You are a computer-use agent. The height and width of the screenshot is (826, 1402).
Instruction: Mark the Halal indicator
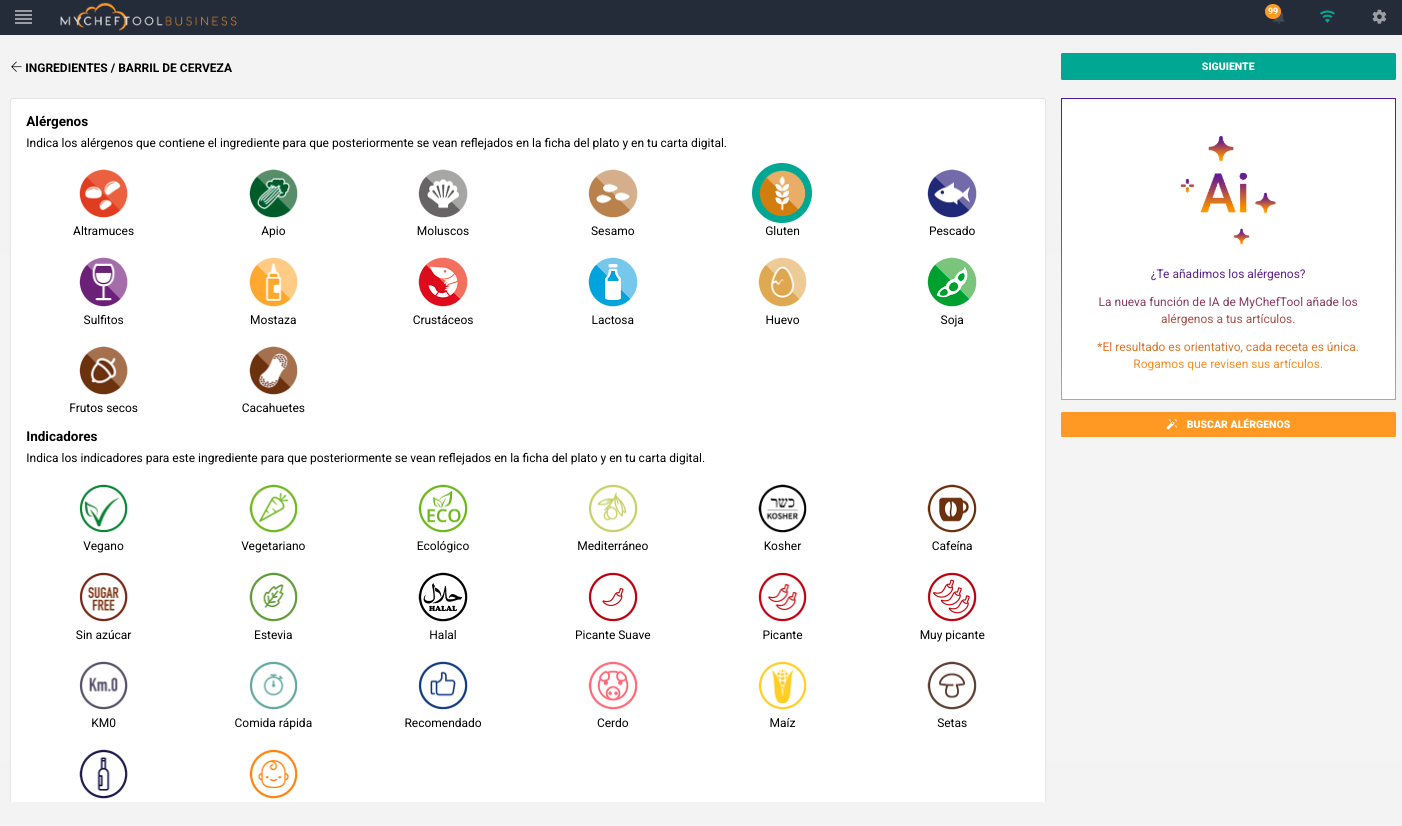click(x=443, y=598)
